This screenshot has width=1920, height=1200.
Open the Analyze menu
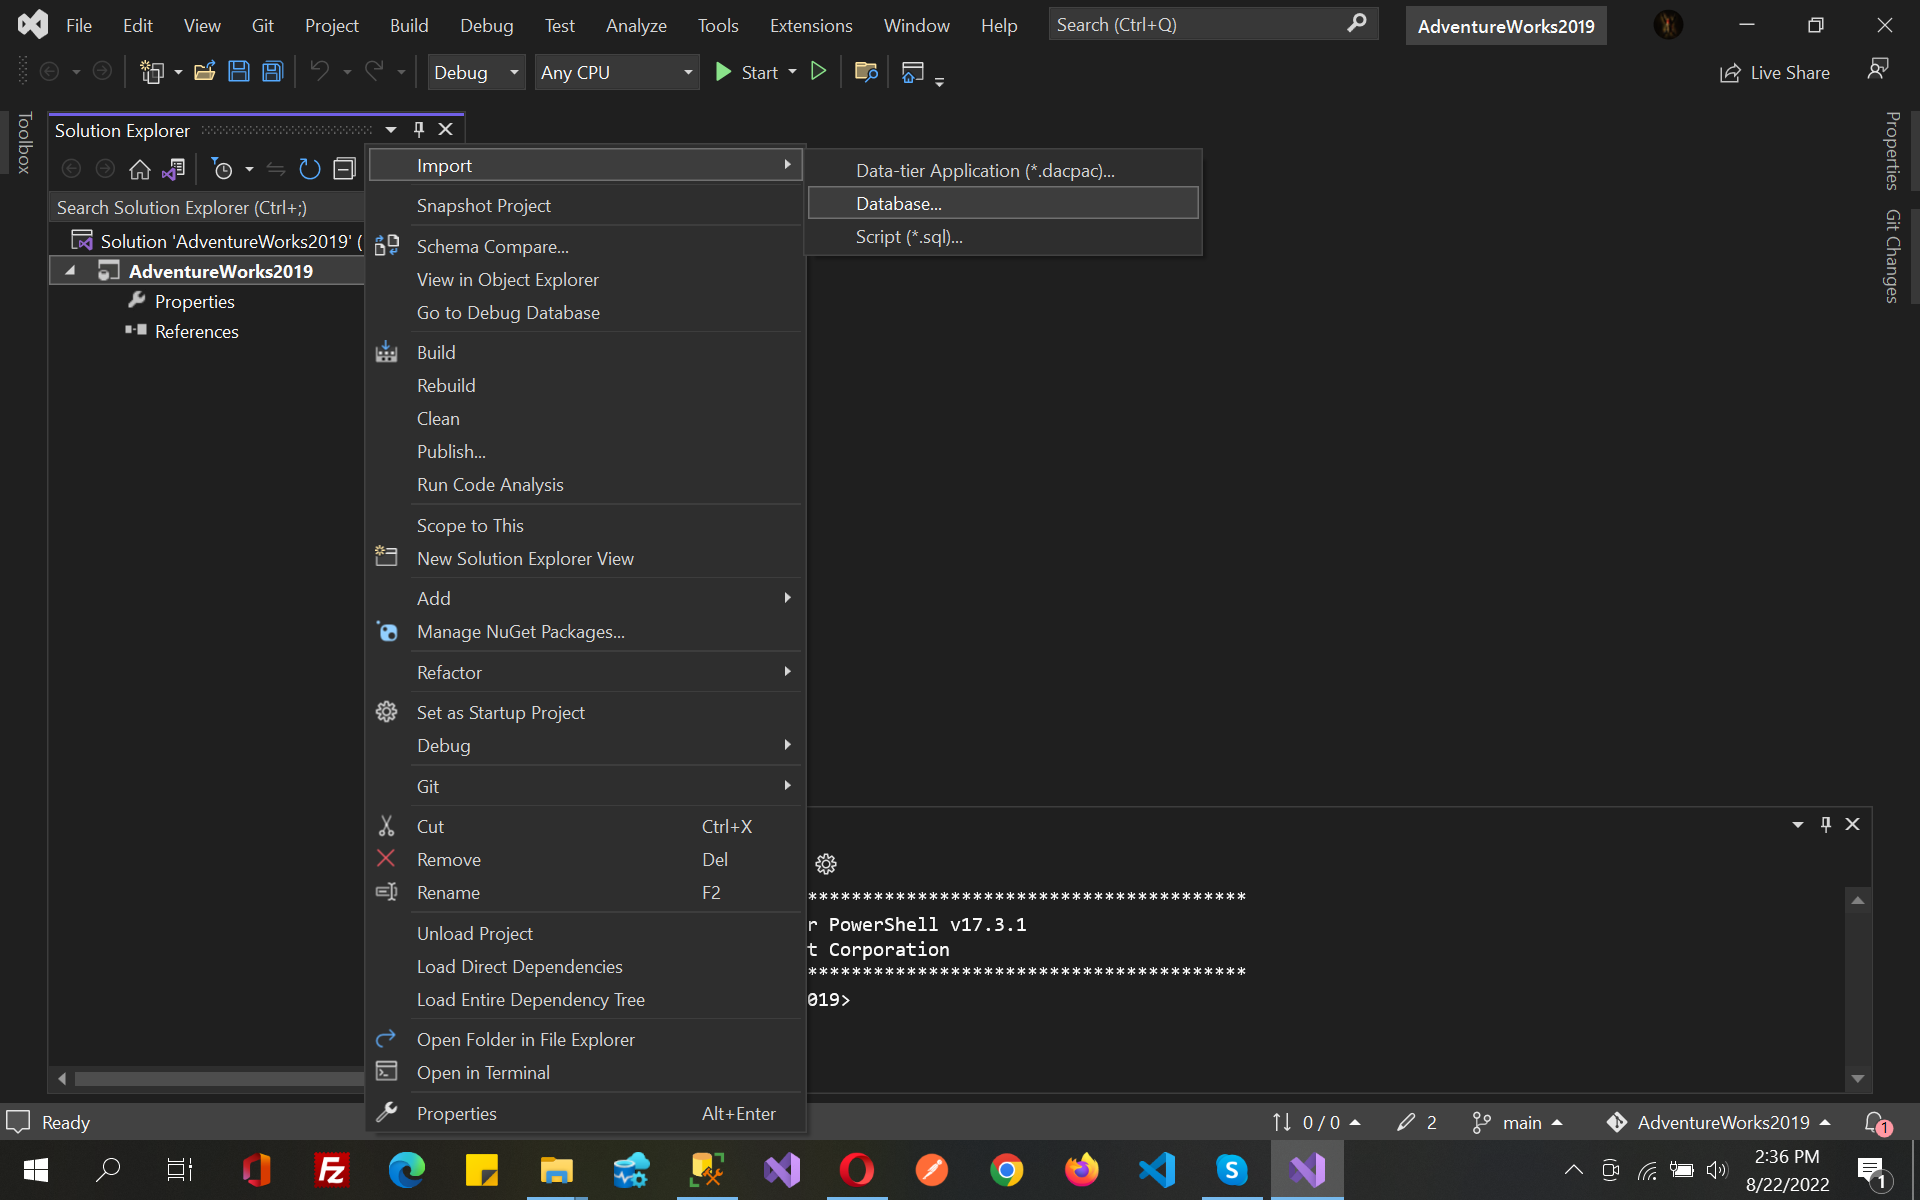(636, 25)
